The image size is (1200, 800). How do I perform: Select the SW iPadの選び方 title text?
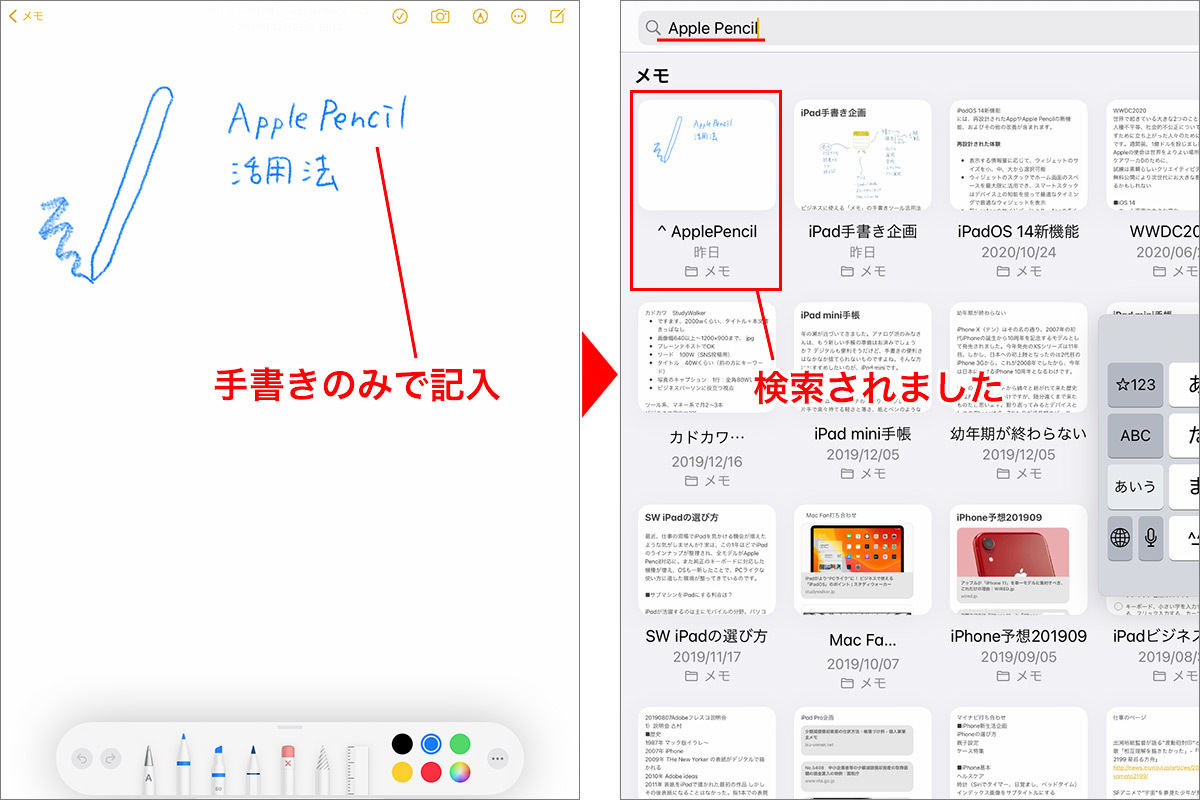707,636
